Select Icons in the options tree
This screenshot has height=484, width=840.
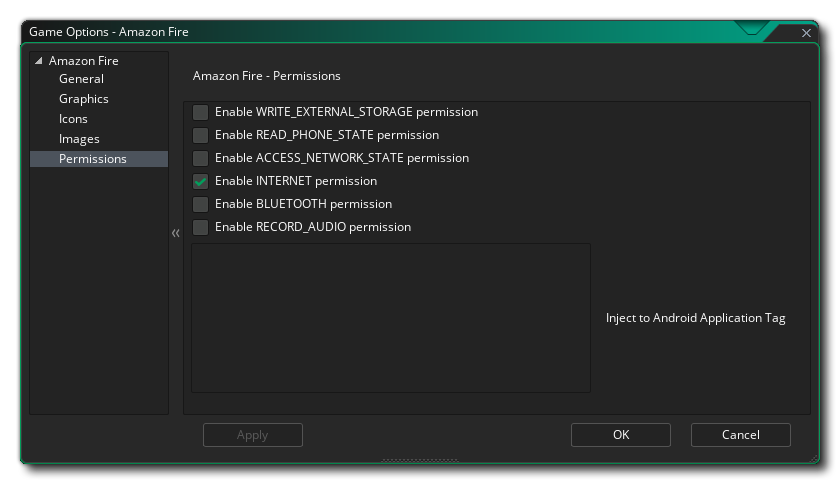(x=73, y=119)
